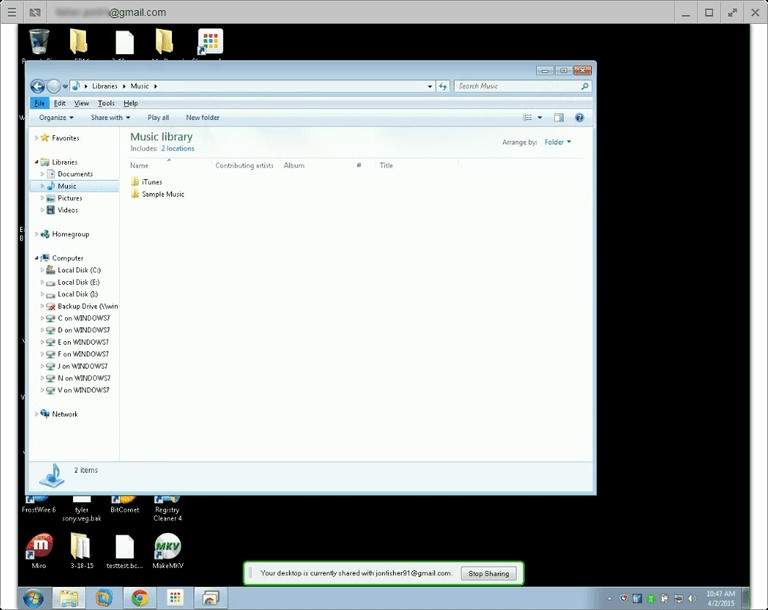
Task: Click the Search Music field
Action: point(517,86)
